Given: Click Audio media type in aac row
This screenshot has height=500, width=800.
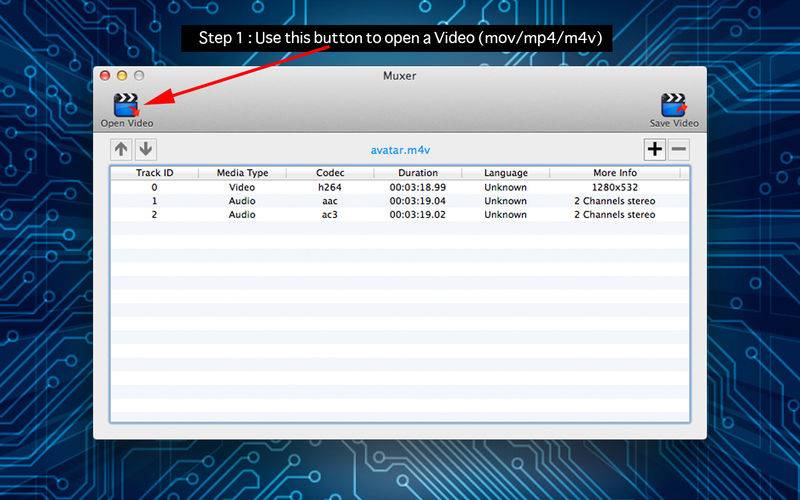Looking at the screenshot, I should coord(242,201).
